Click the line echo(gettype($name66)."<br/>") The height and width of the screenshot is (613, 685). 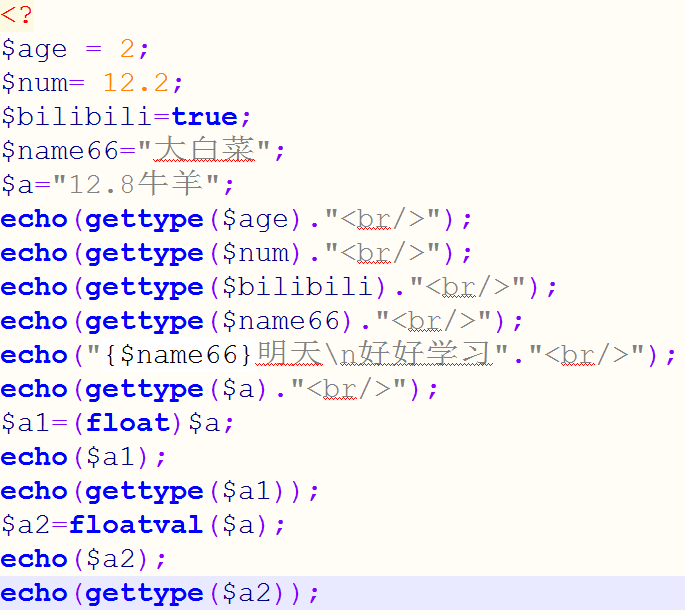[x=262, y=321]
